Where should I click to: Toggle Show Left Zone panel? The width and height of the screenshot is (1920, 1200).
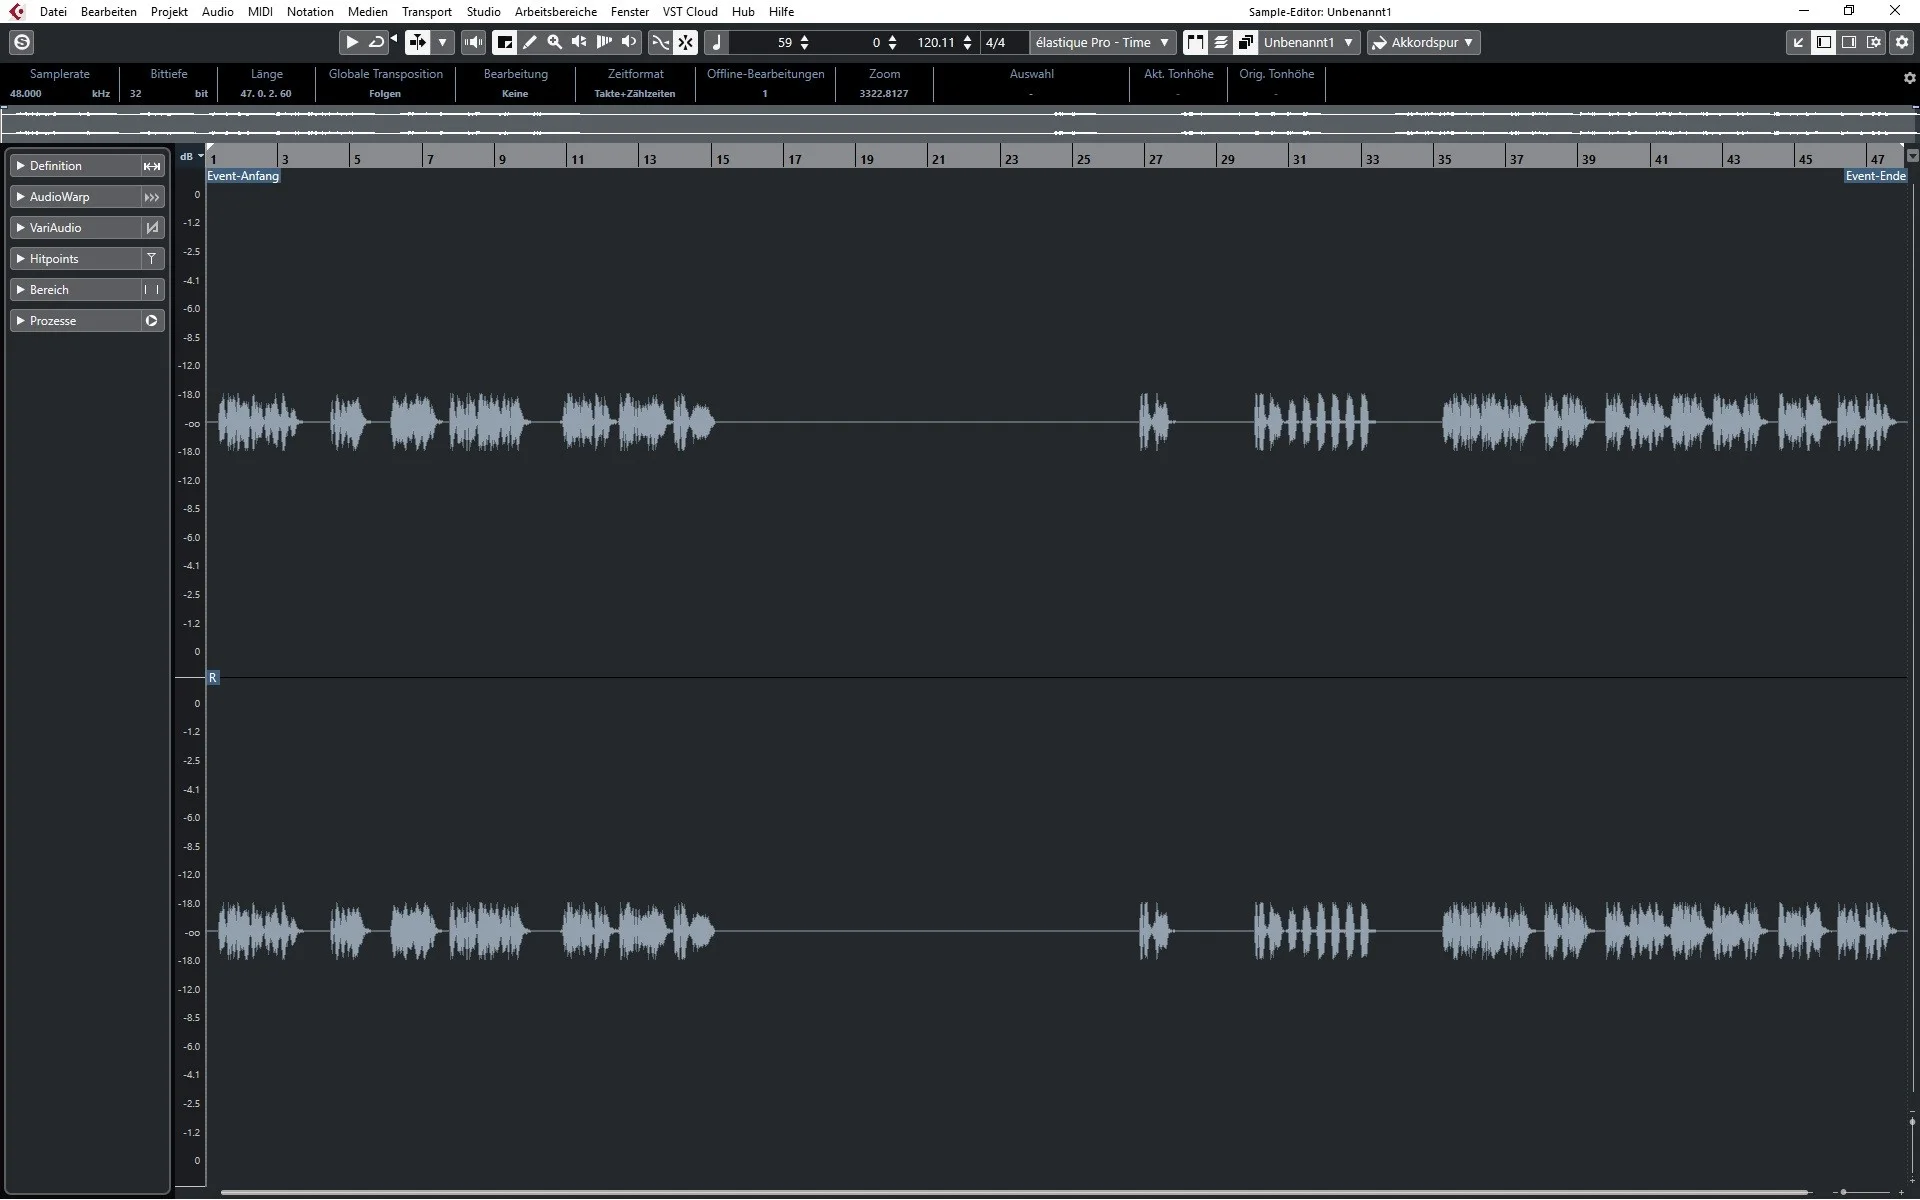1824,42
